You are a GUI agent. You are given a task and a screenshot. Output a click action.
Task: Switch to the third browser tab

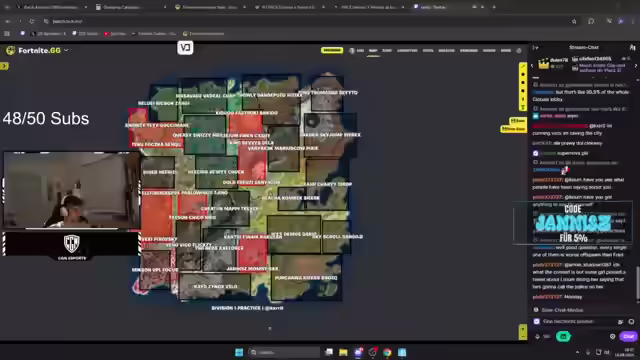click(210, 7)
